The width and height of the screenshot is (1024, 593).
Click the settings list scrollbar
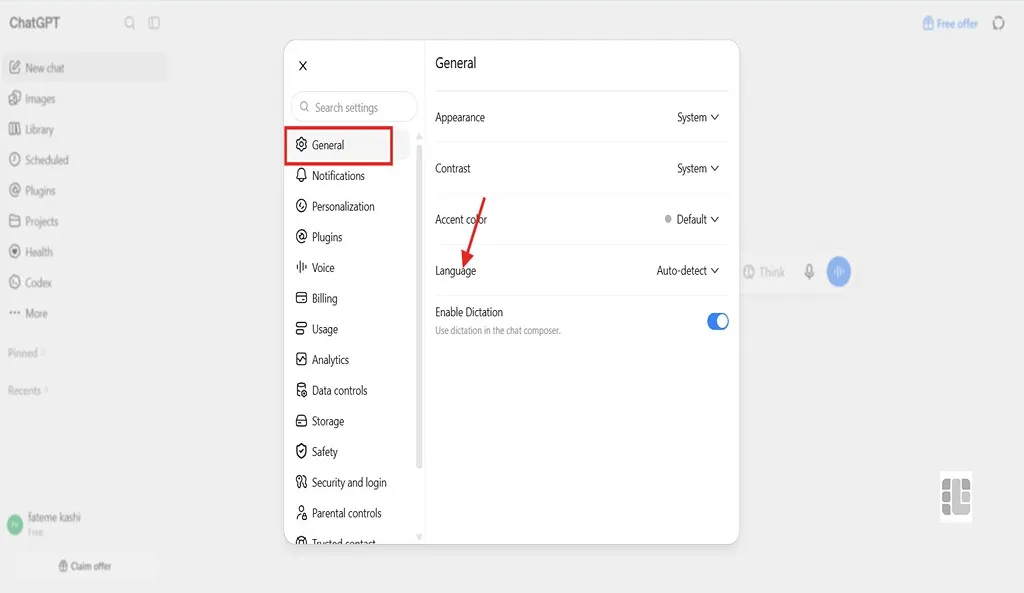(419, 307)
